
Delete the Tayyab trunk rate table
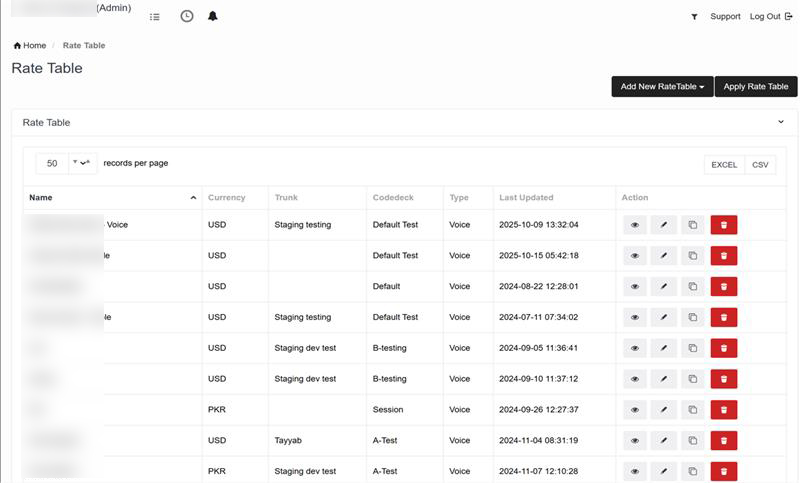tap(723, 440)
